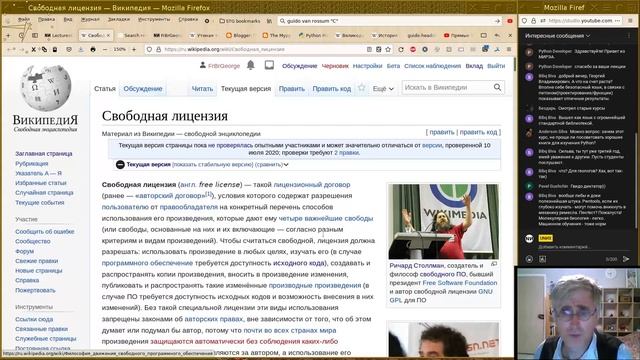Click the emoji icon in YouTube chat
This screenshot has width=640, height=360.
point(529,259)
